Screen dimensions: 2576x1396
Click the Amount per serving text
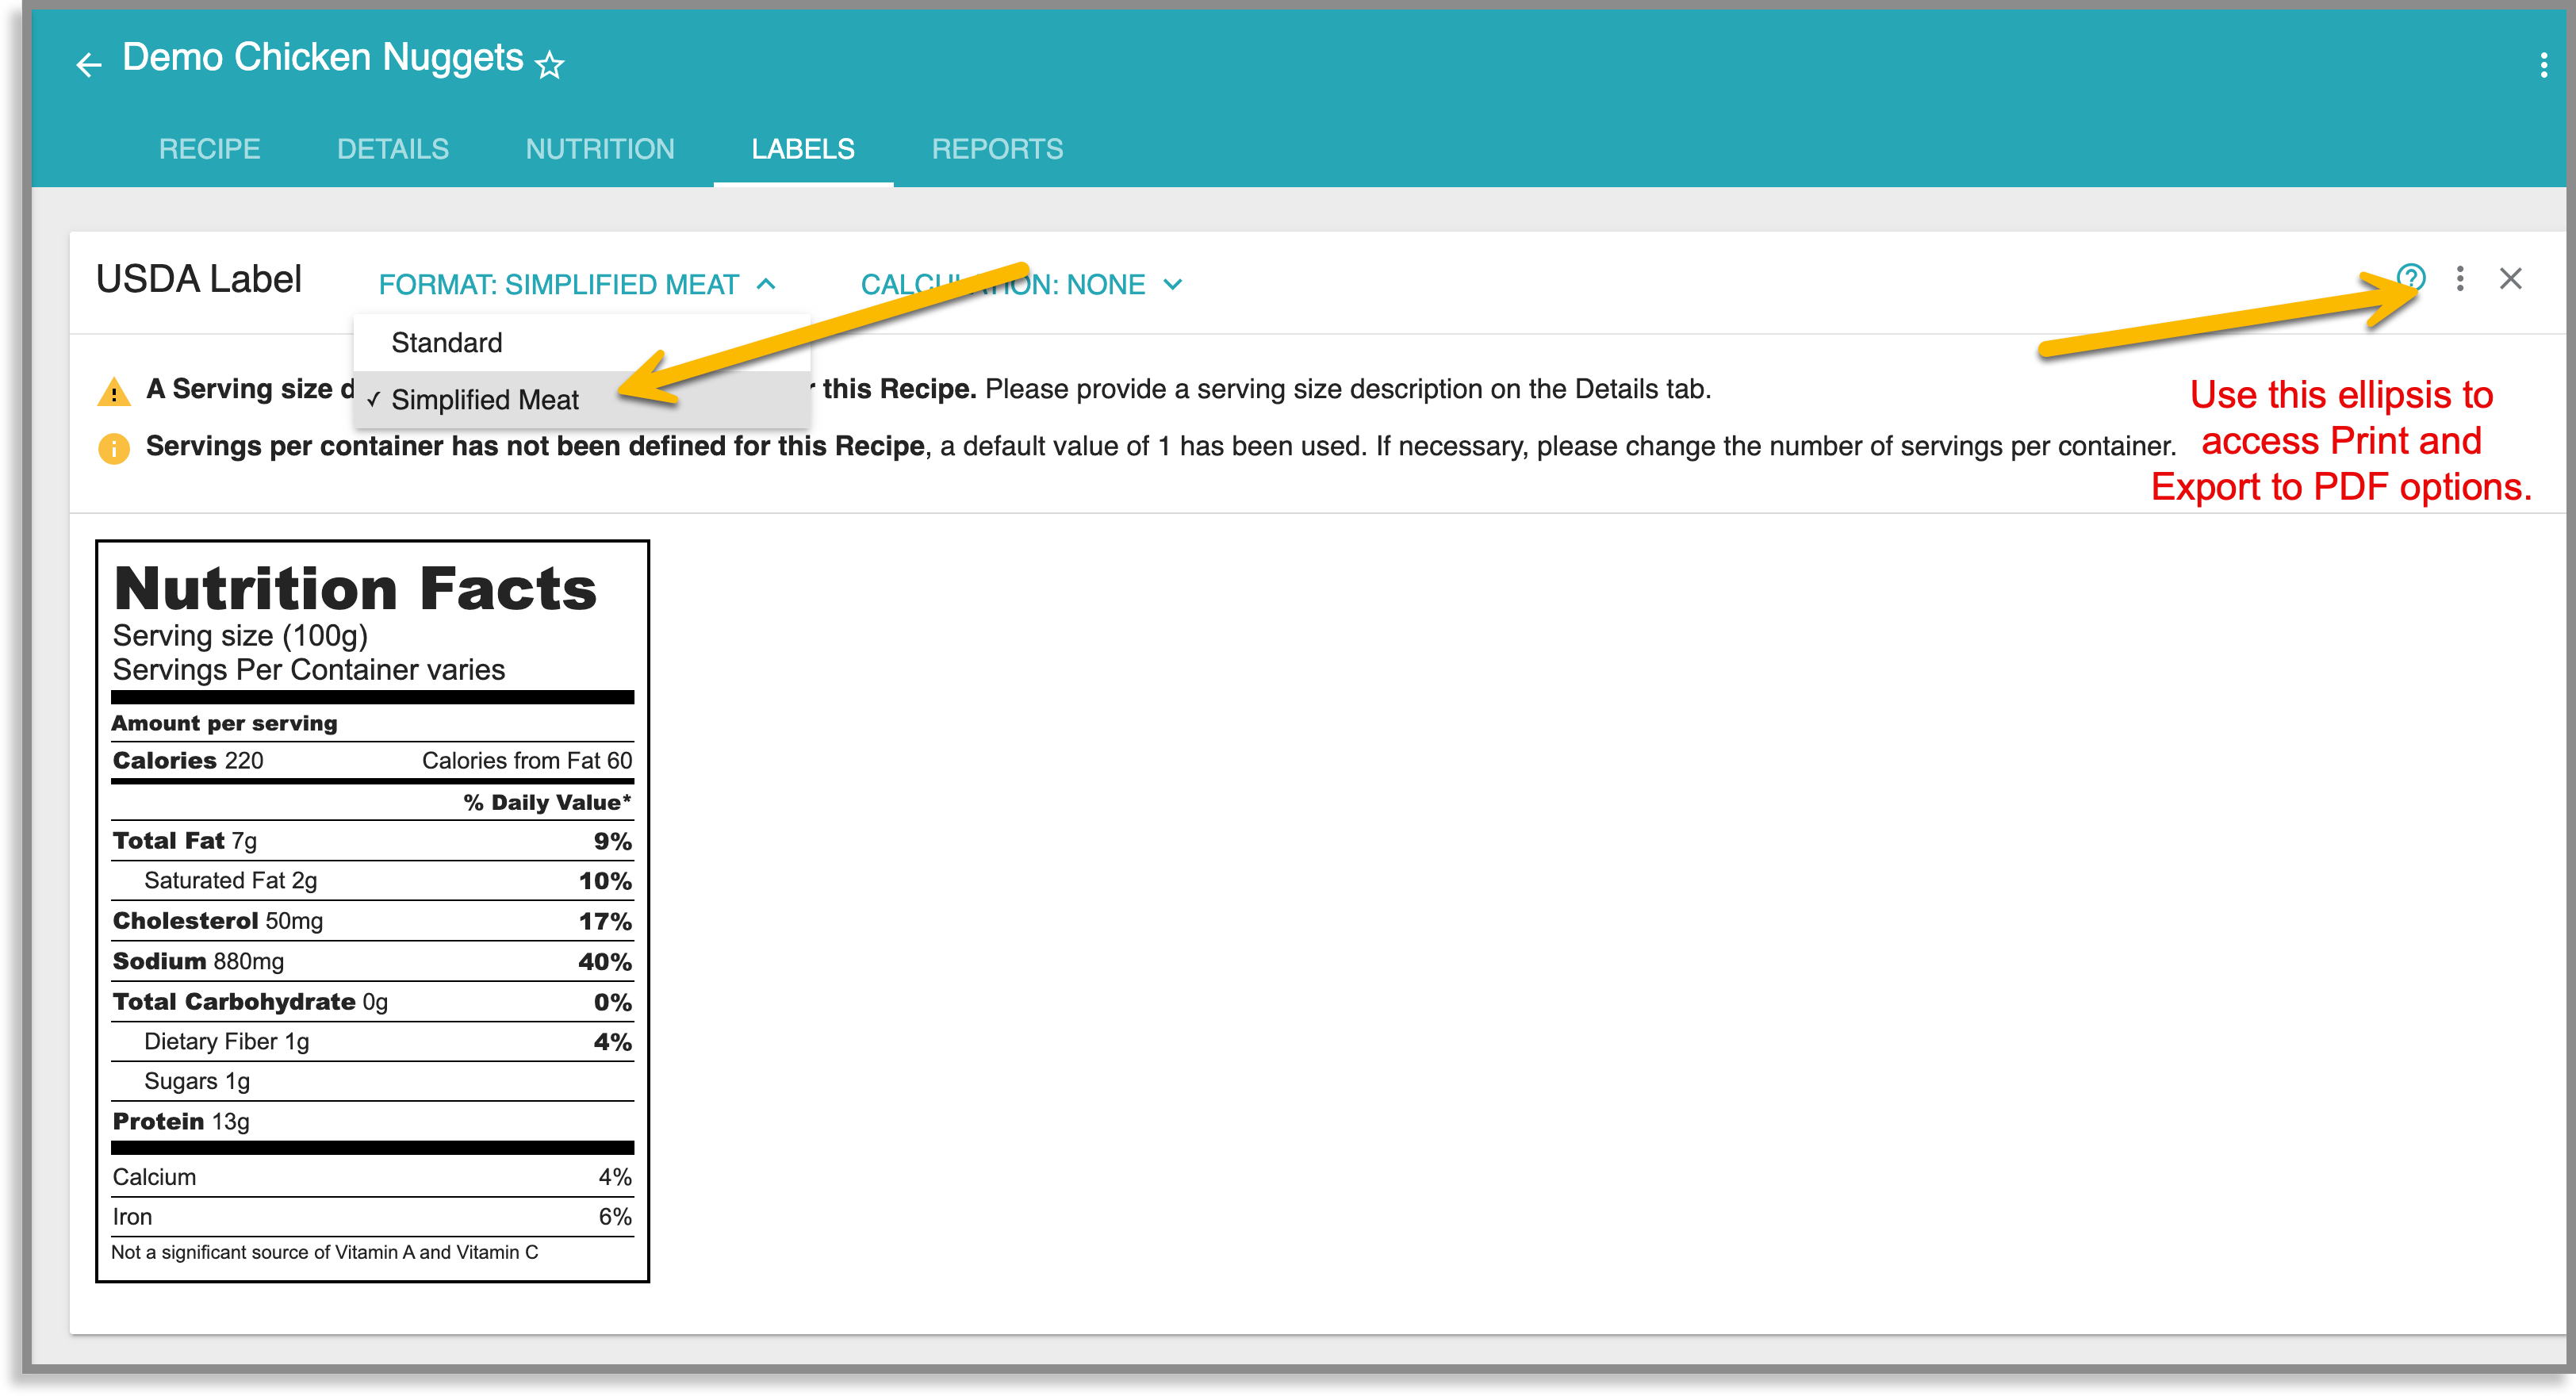(224, 723)
